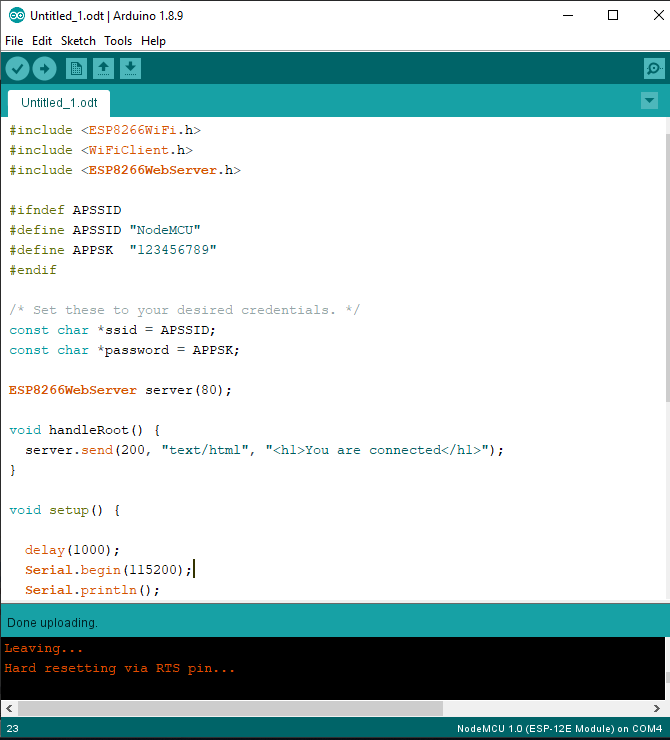670x740 pixels.
Task: Select the Untitled_1.odt sketch tab
Action: click(x=59, y=103)
